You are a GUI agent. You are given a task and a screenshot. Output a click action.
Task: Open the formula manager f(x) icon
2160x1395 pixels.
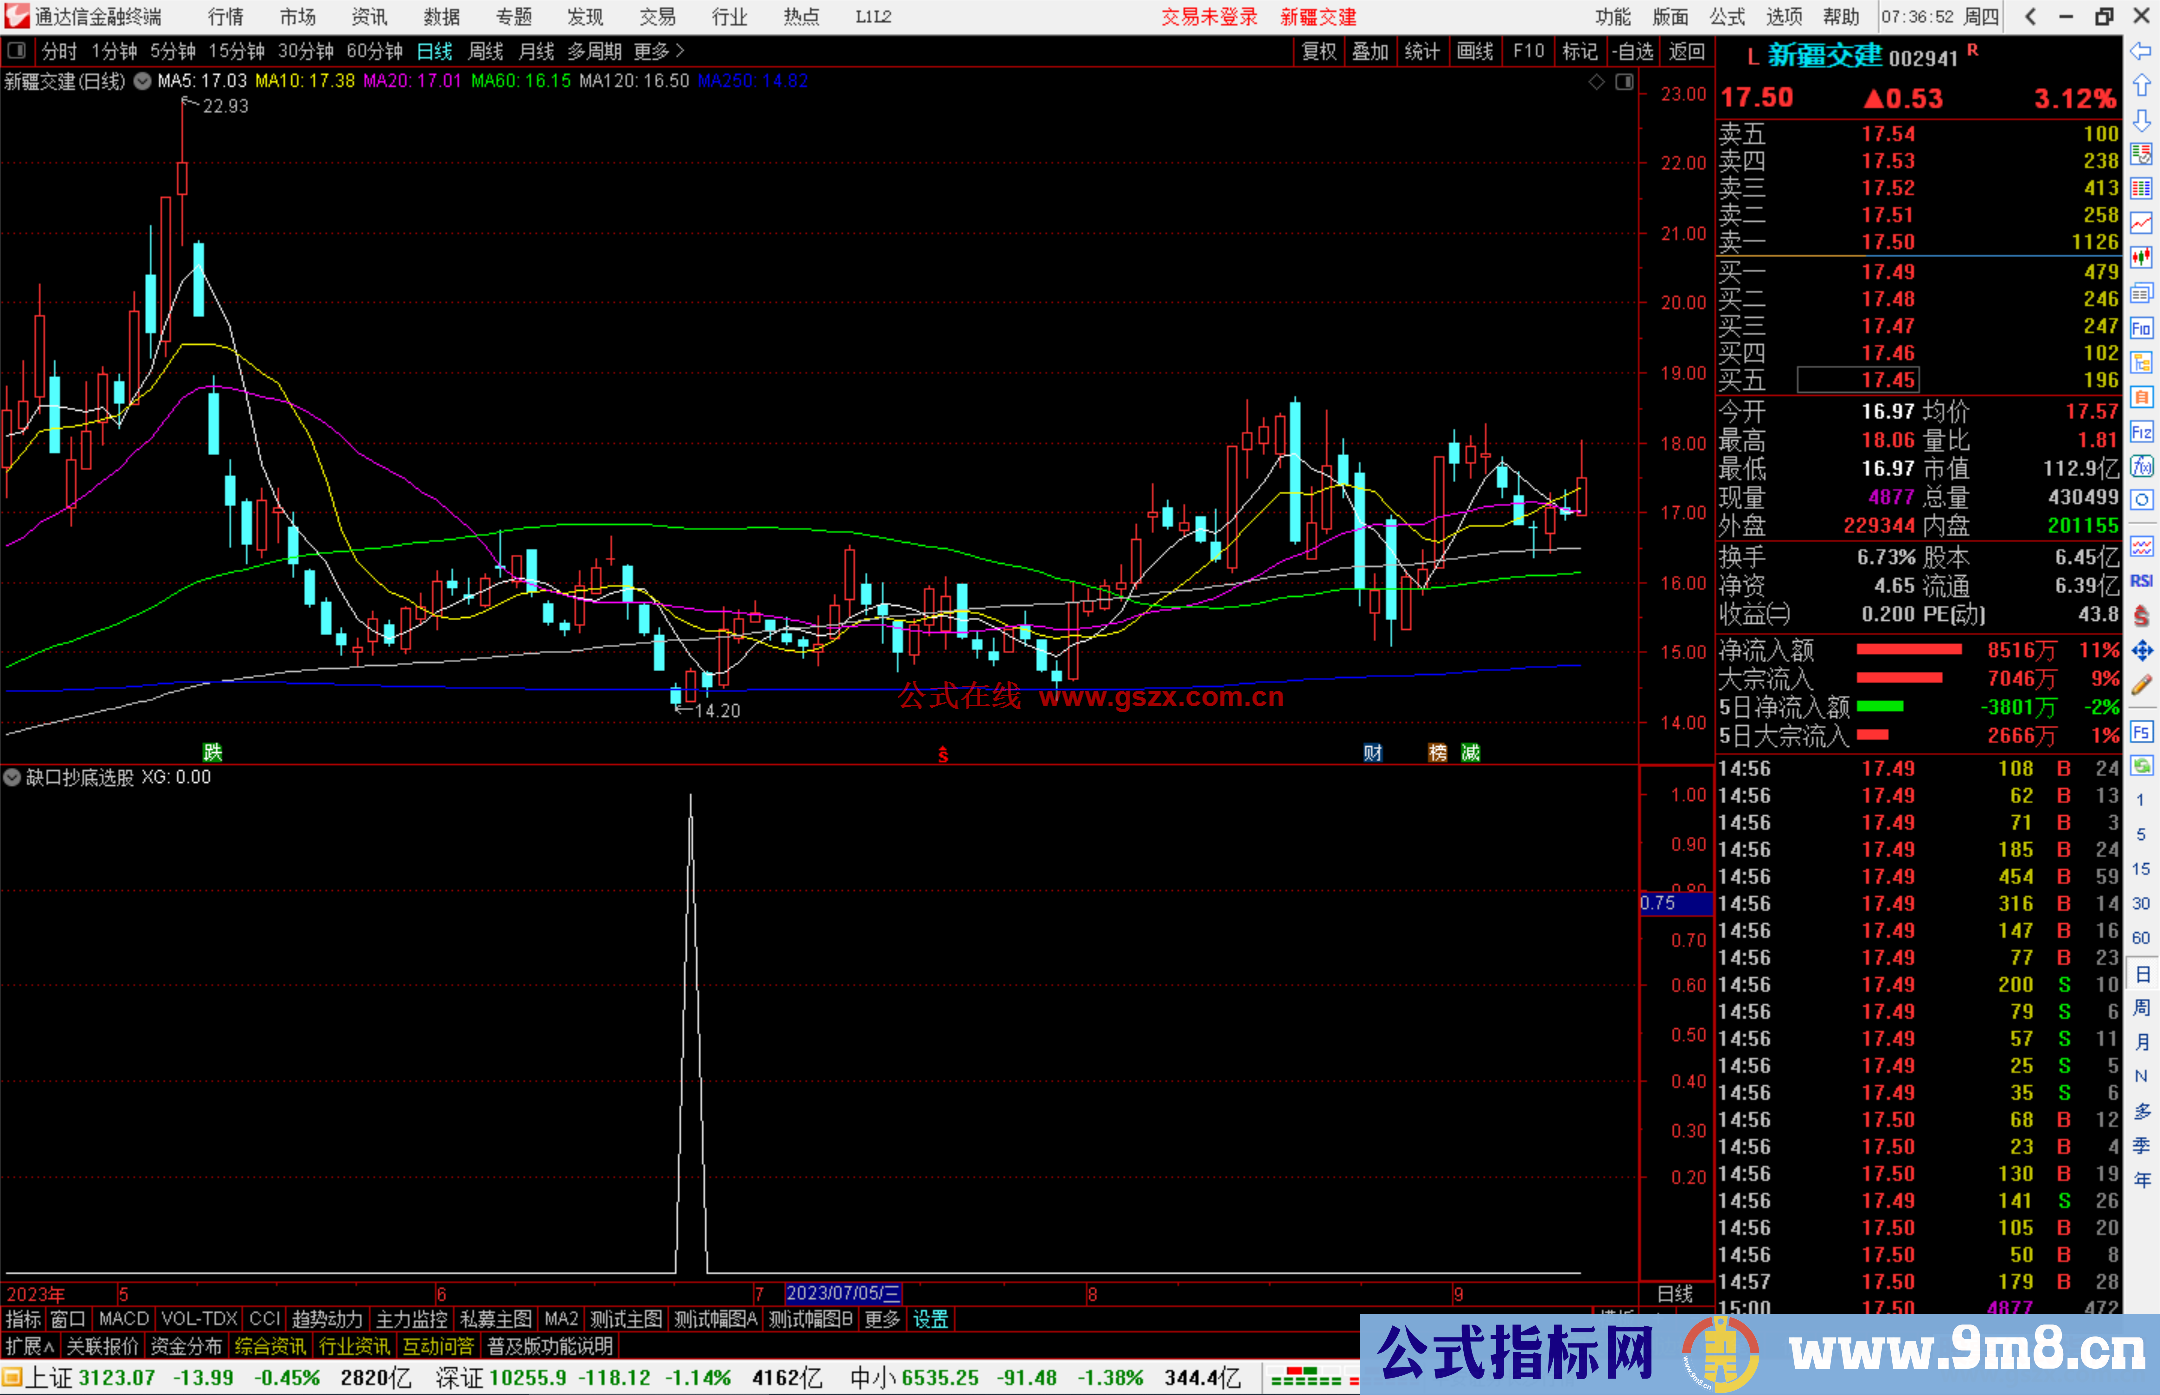[2142, 467]
